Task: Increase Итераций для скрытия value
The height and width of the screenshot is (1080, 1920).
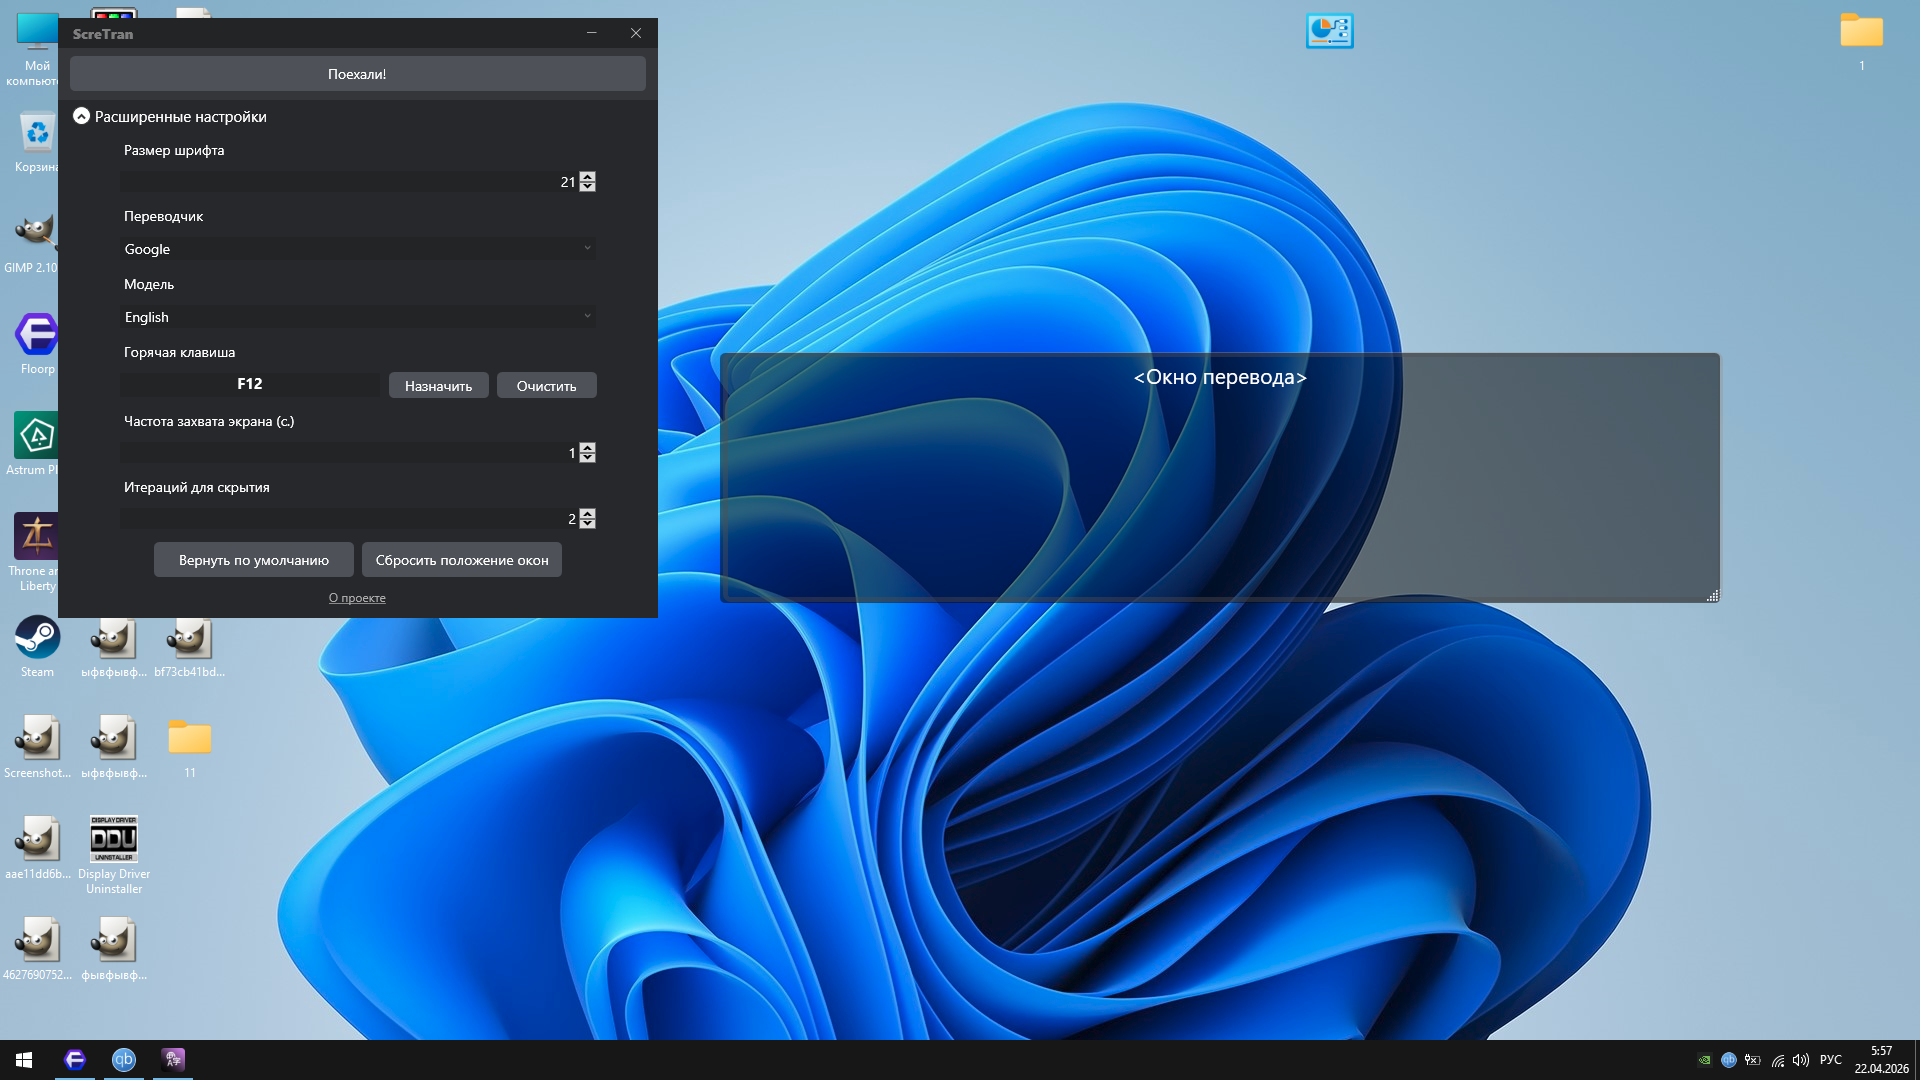Action: [587, 514]
